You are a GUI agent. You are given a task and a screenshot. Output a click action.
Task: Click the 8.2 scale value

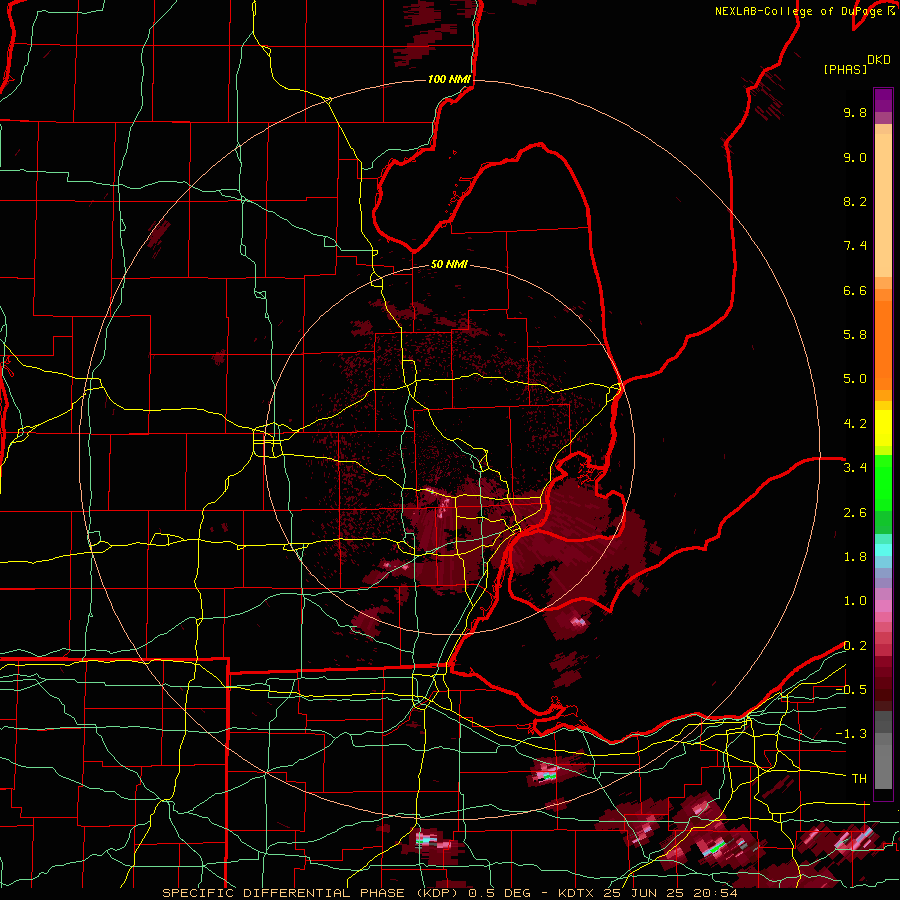tap(855, 201)
